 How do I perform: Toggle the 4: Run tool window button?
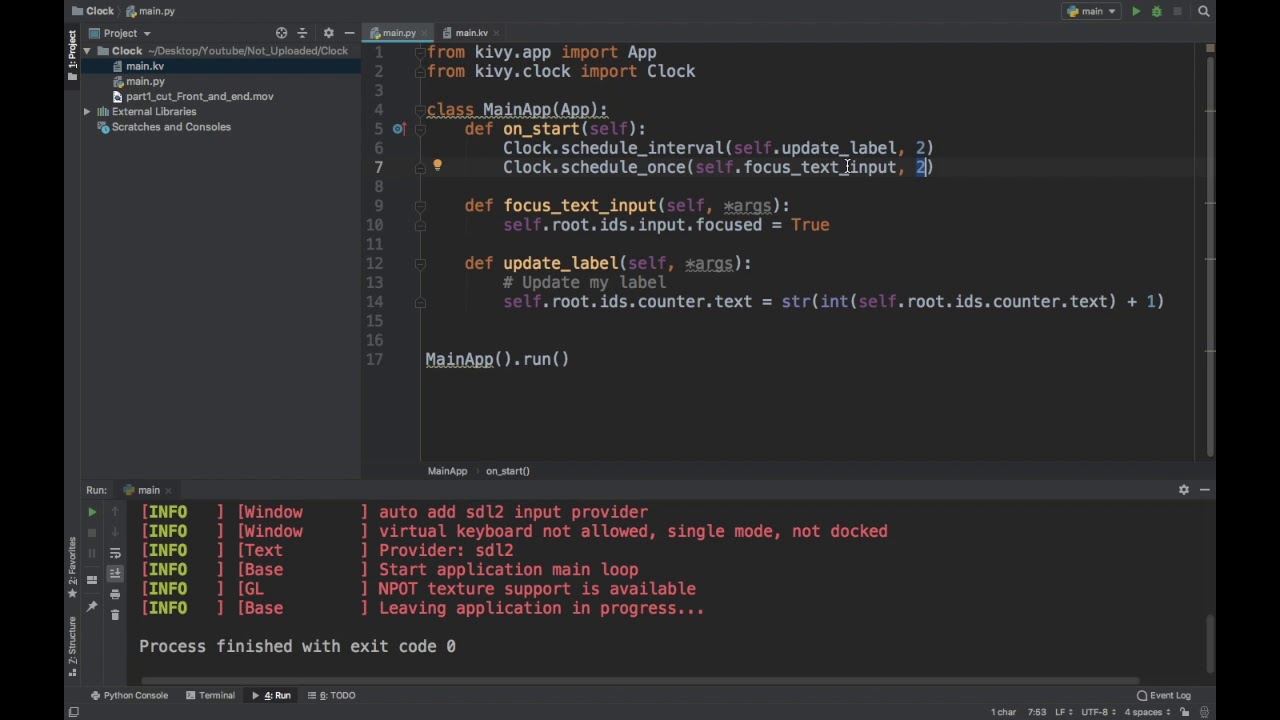[271, 695]
